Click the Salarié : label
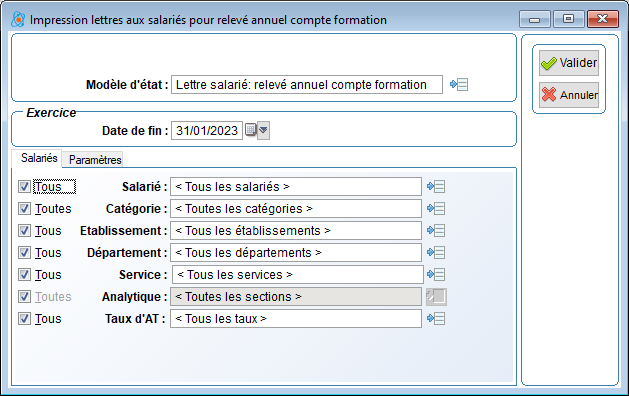629x396 pixels. coord(144,187)
